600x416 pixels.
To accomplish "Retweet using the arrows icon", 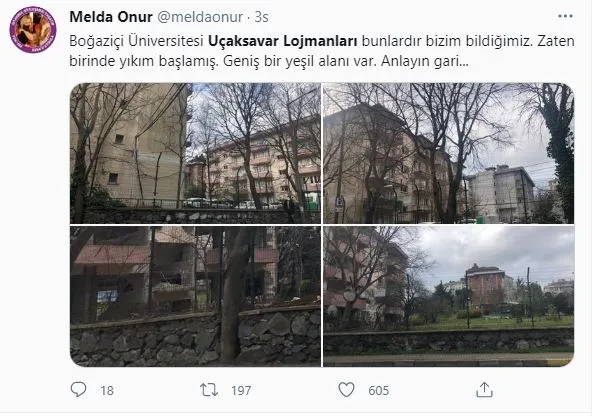I will coord(209,390).
